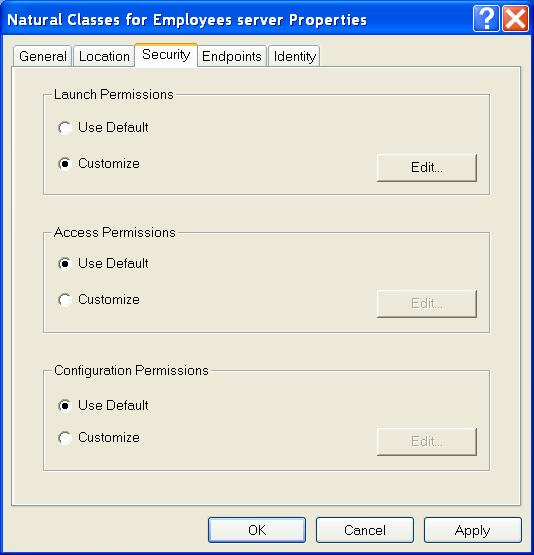Click Edit button in Access Permissions group

(427, 304)
